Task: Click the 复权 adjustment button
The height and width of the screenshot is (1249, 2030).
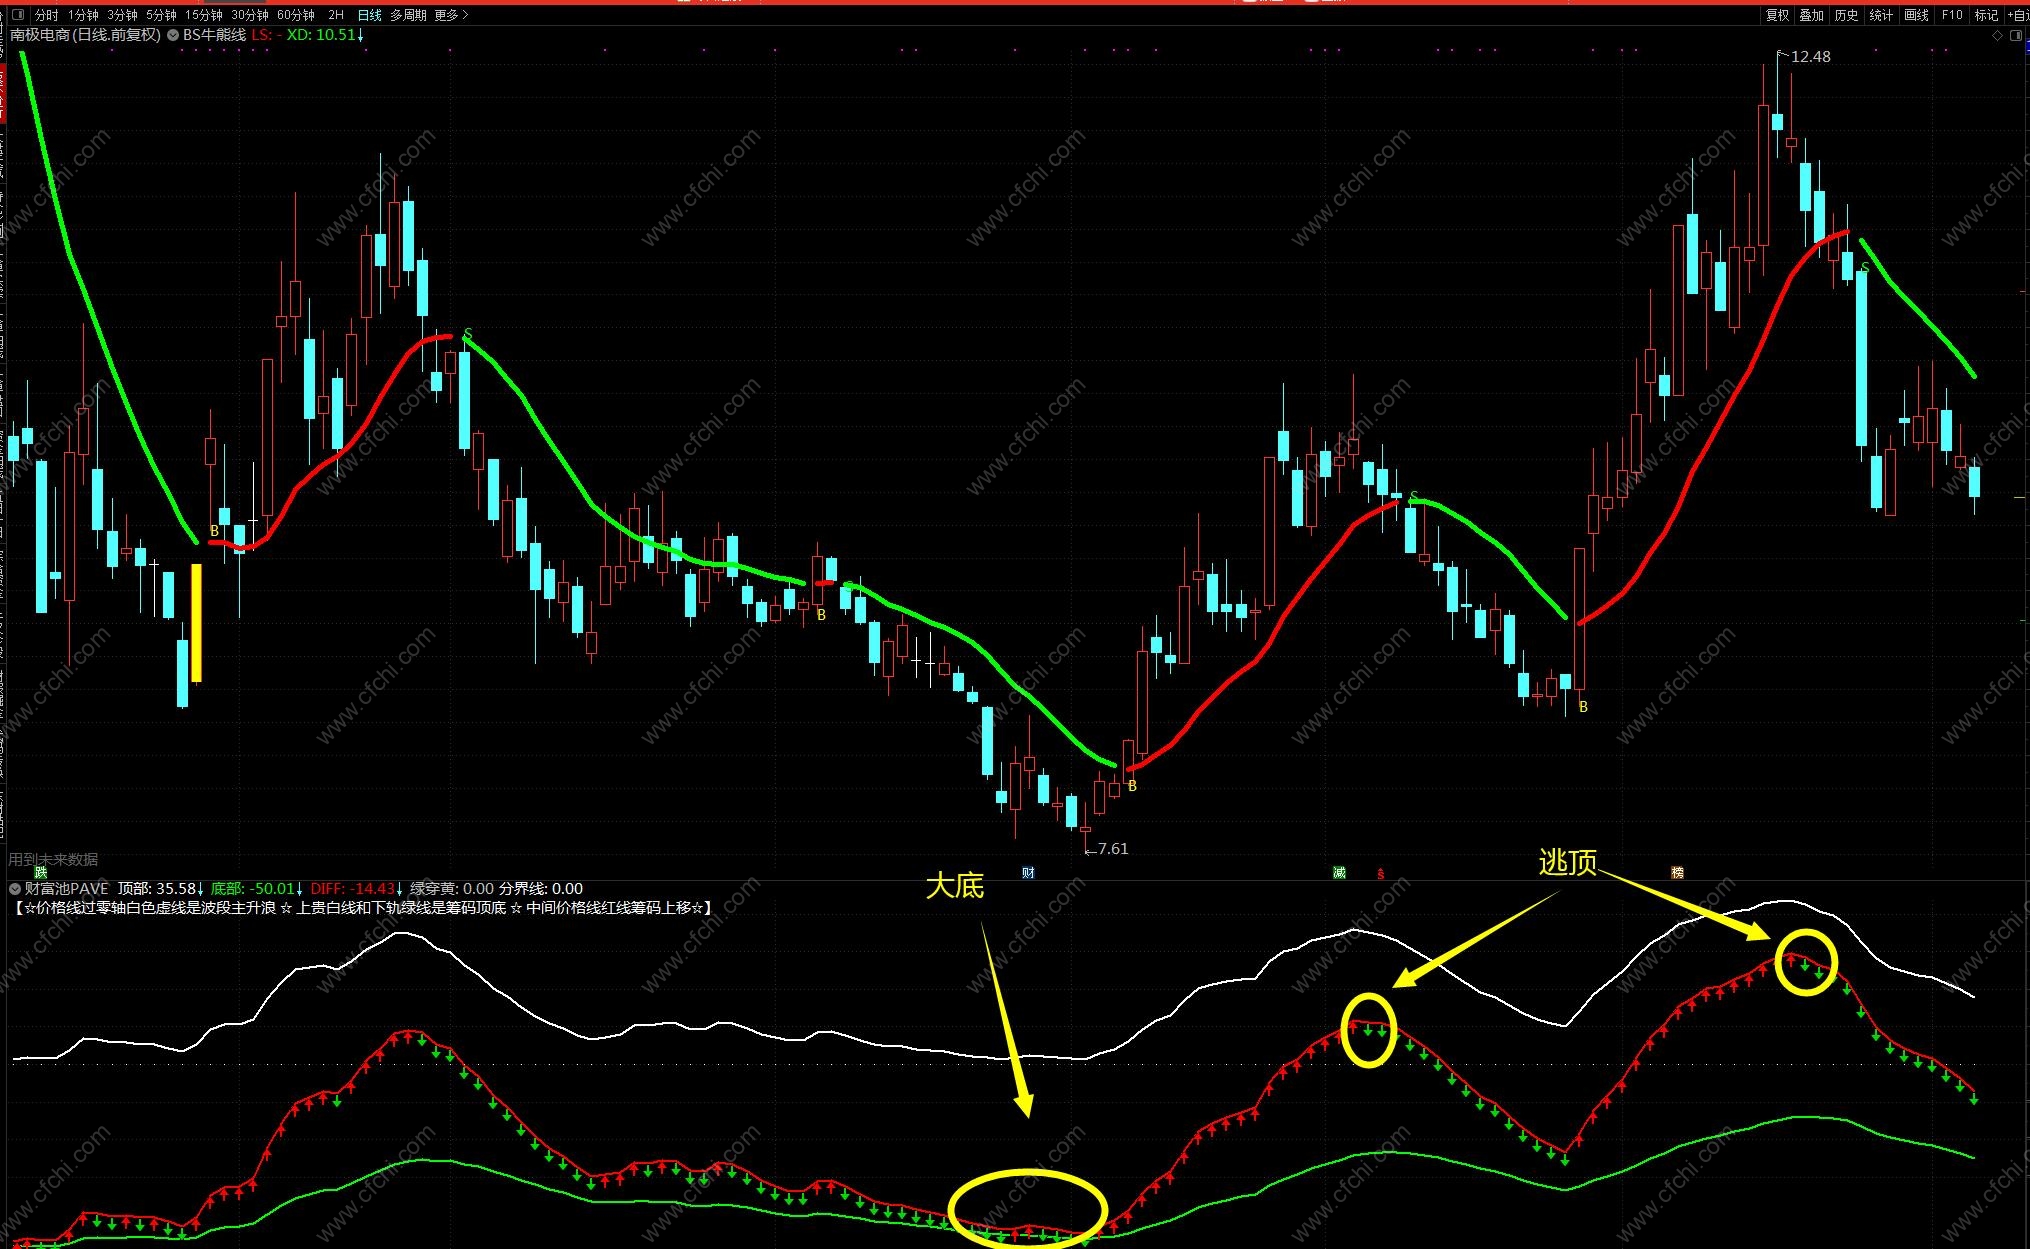Action: tap(1777, 15)
